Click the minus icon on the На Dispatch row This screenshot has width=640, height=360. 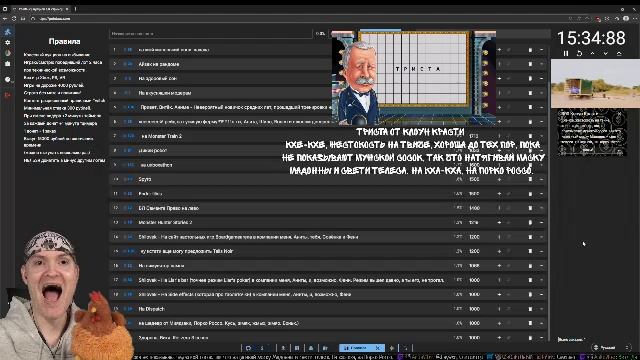pos(542,309)
